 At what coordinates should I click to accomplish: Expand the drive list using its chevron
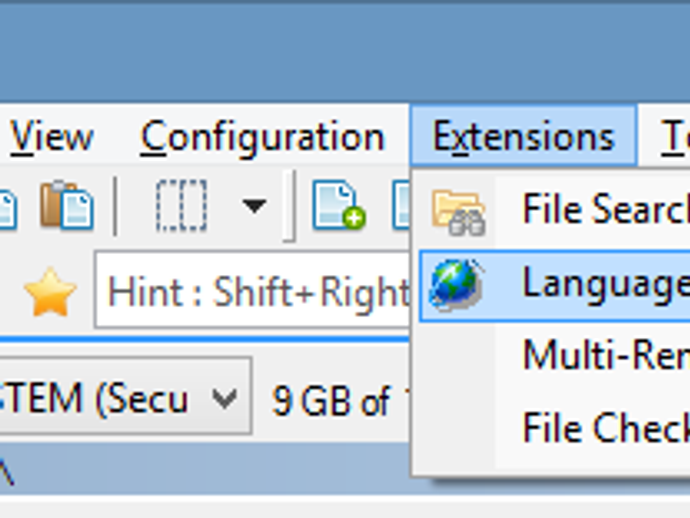tap(224, 399)
